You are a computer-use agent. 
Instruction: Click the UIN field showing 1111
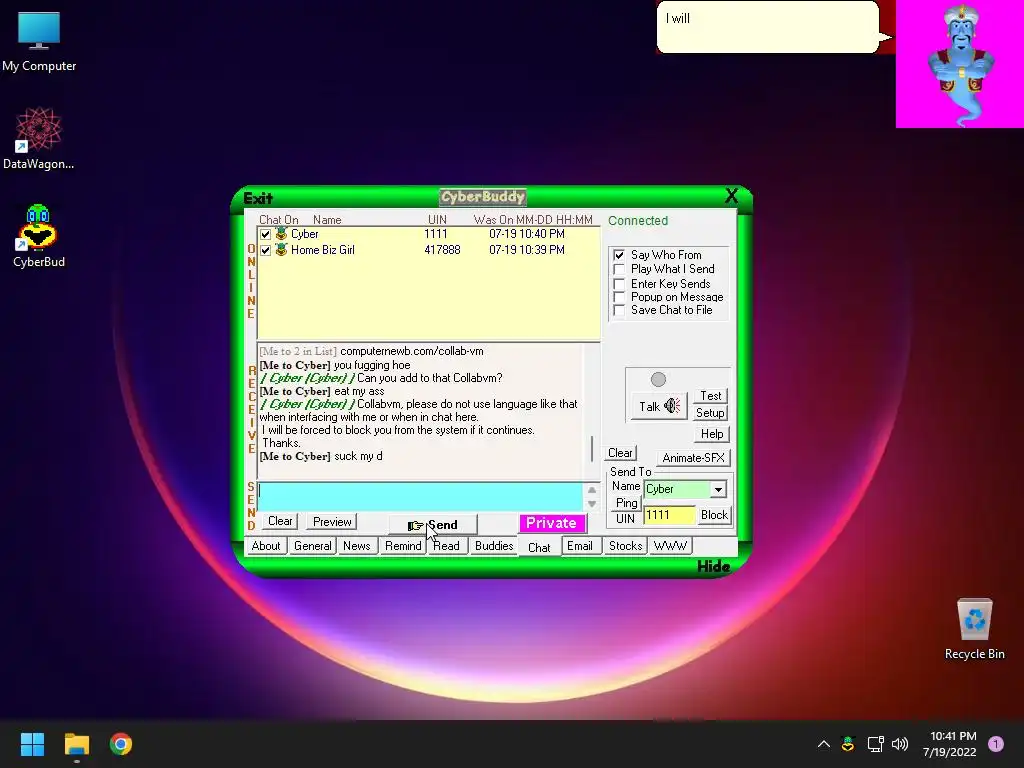[x=669, y=515]
